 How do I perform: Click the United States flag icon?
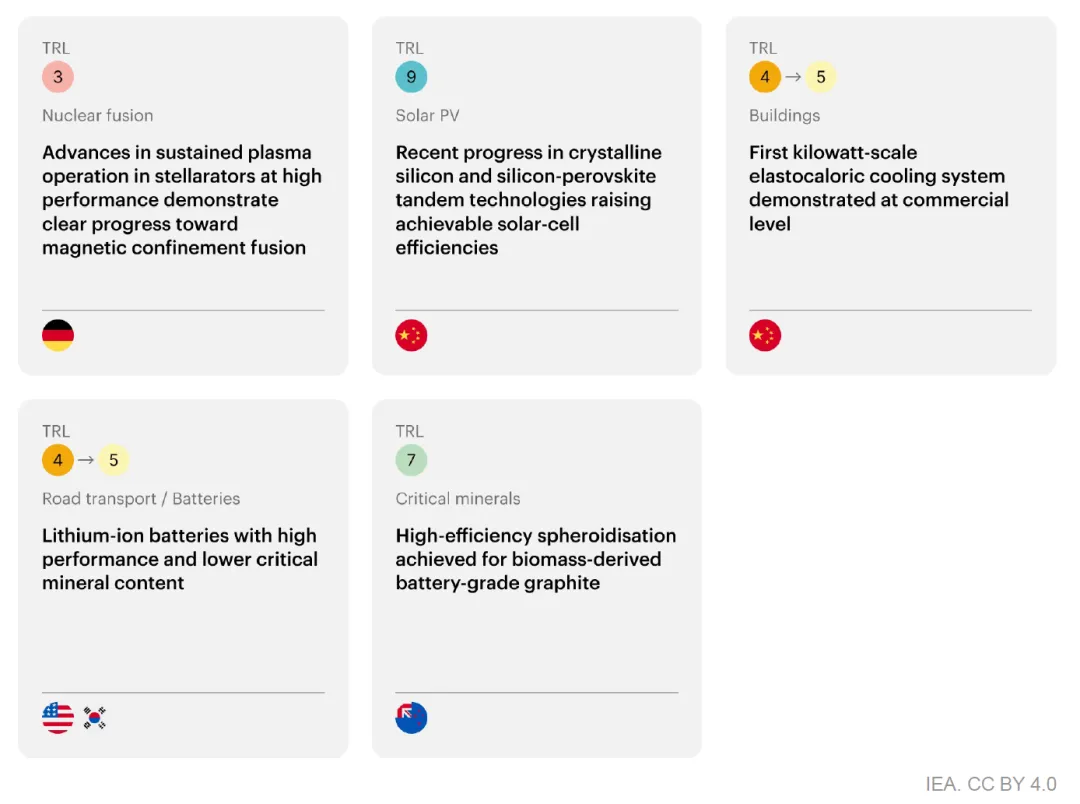pyautogui.click(x=58, y=718)
